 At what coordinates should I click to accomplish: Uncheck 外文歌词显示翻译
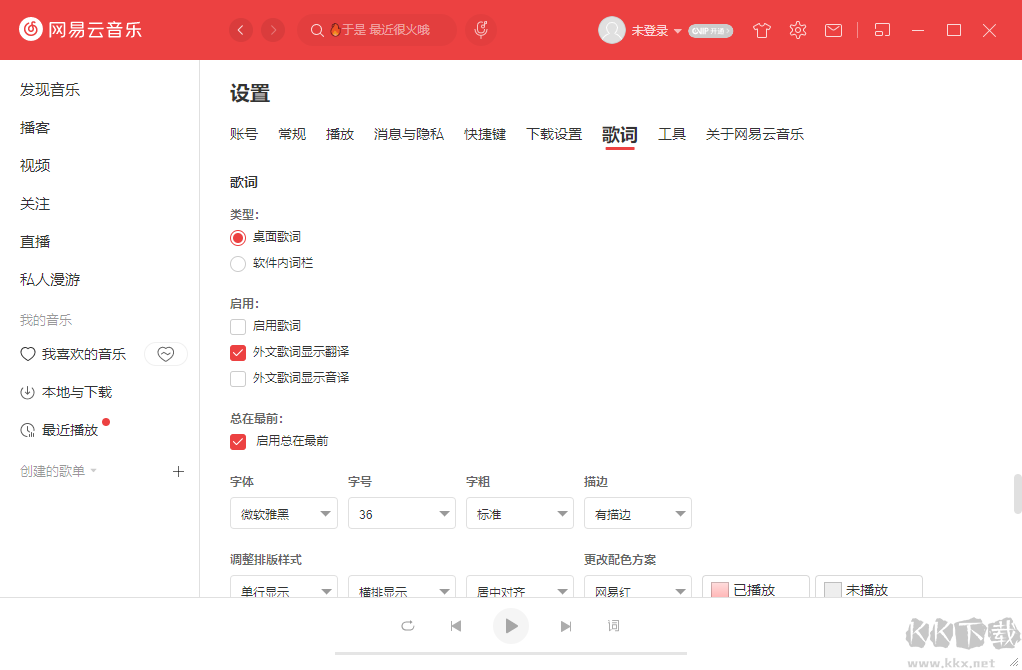[x=237, y=352]
